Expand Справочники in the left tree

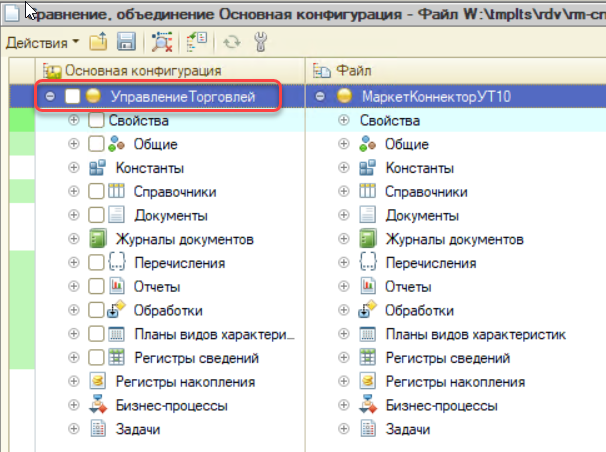coord(73,191)
